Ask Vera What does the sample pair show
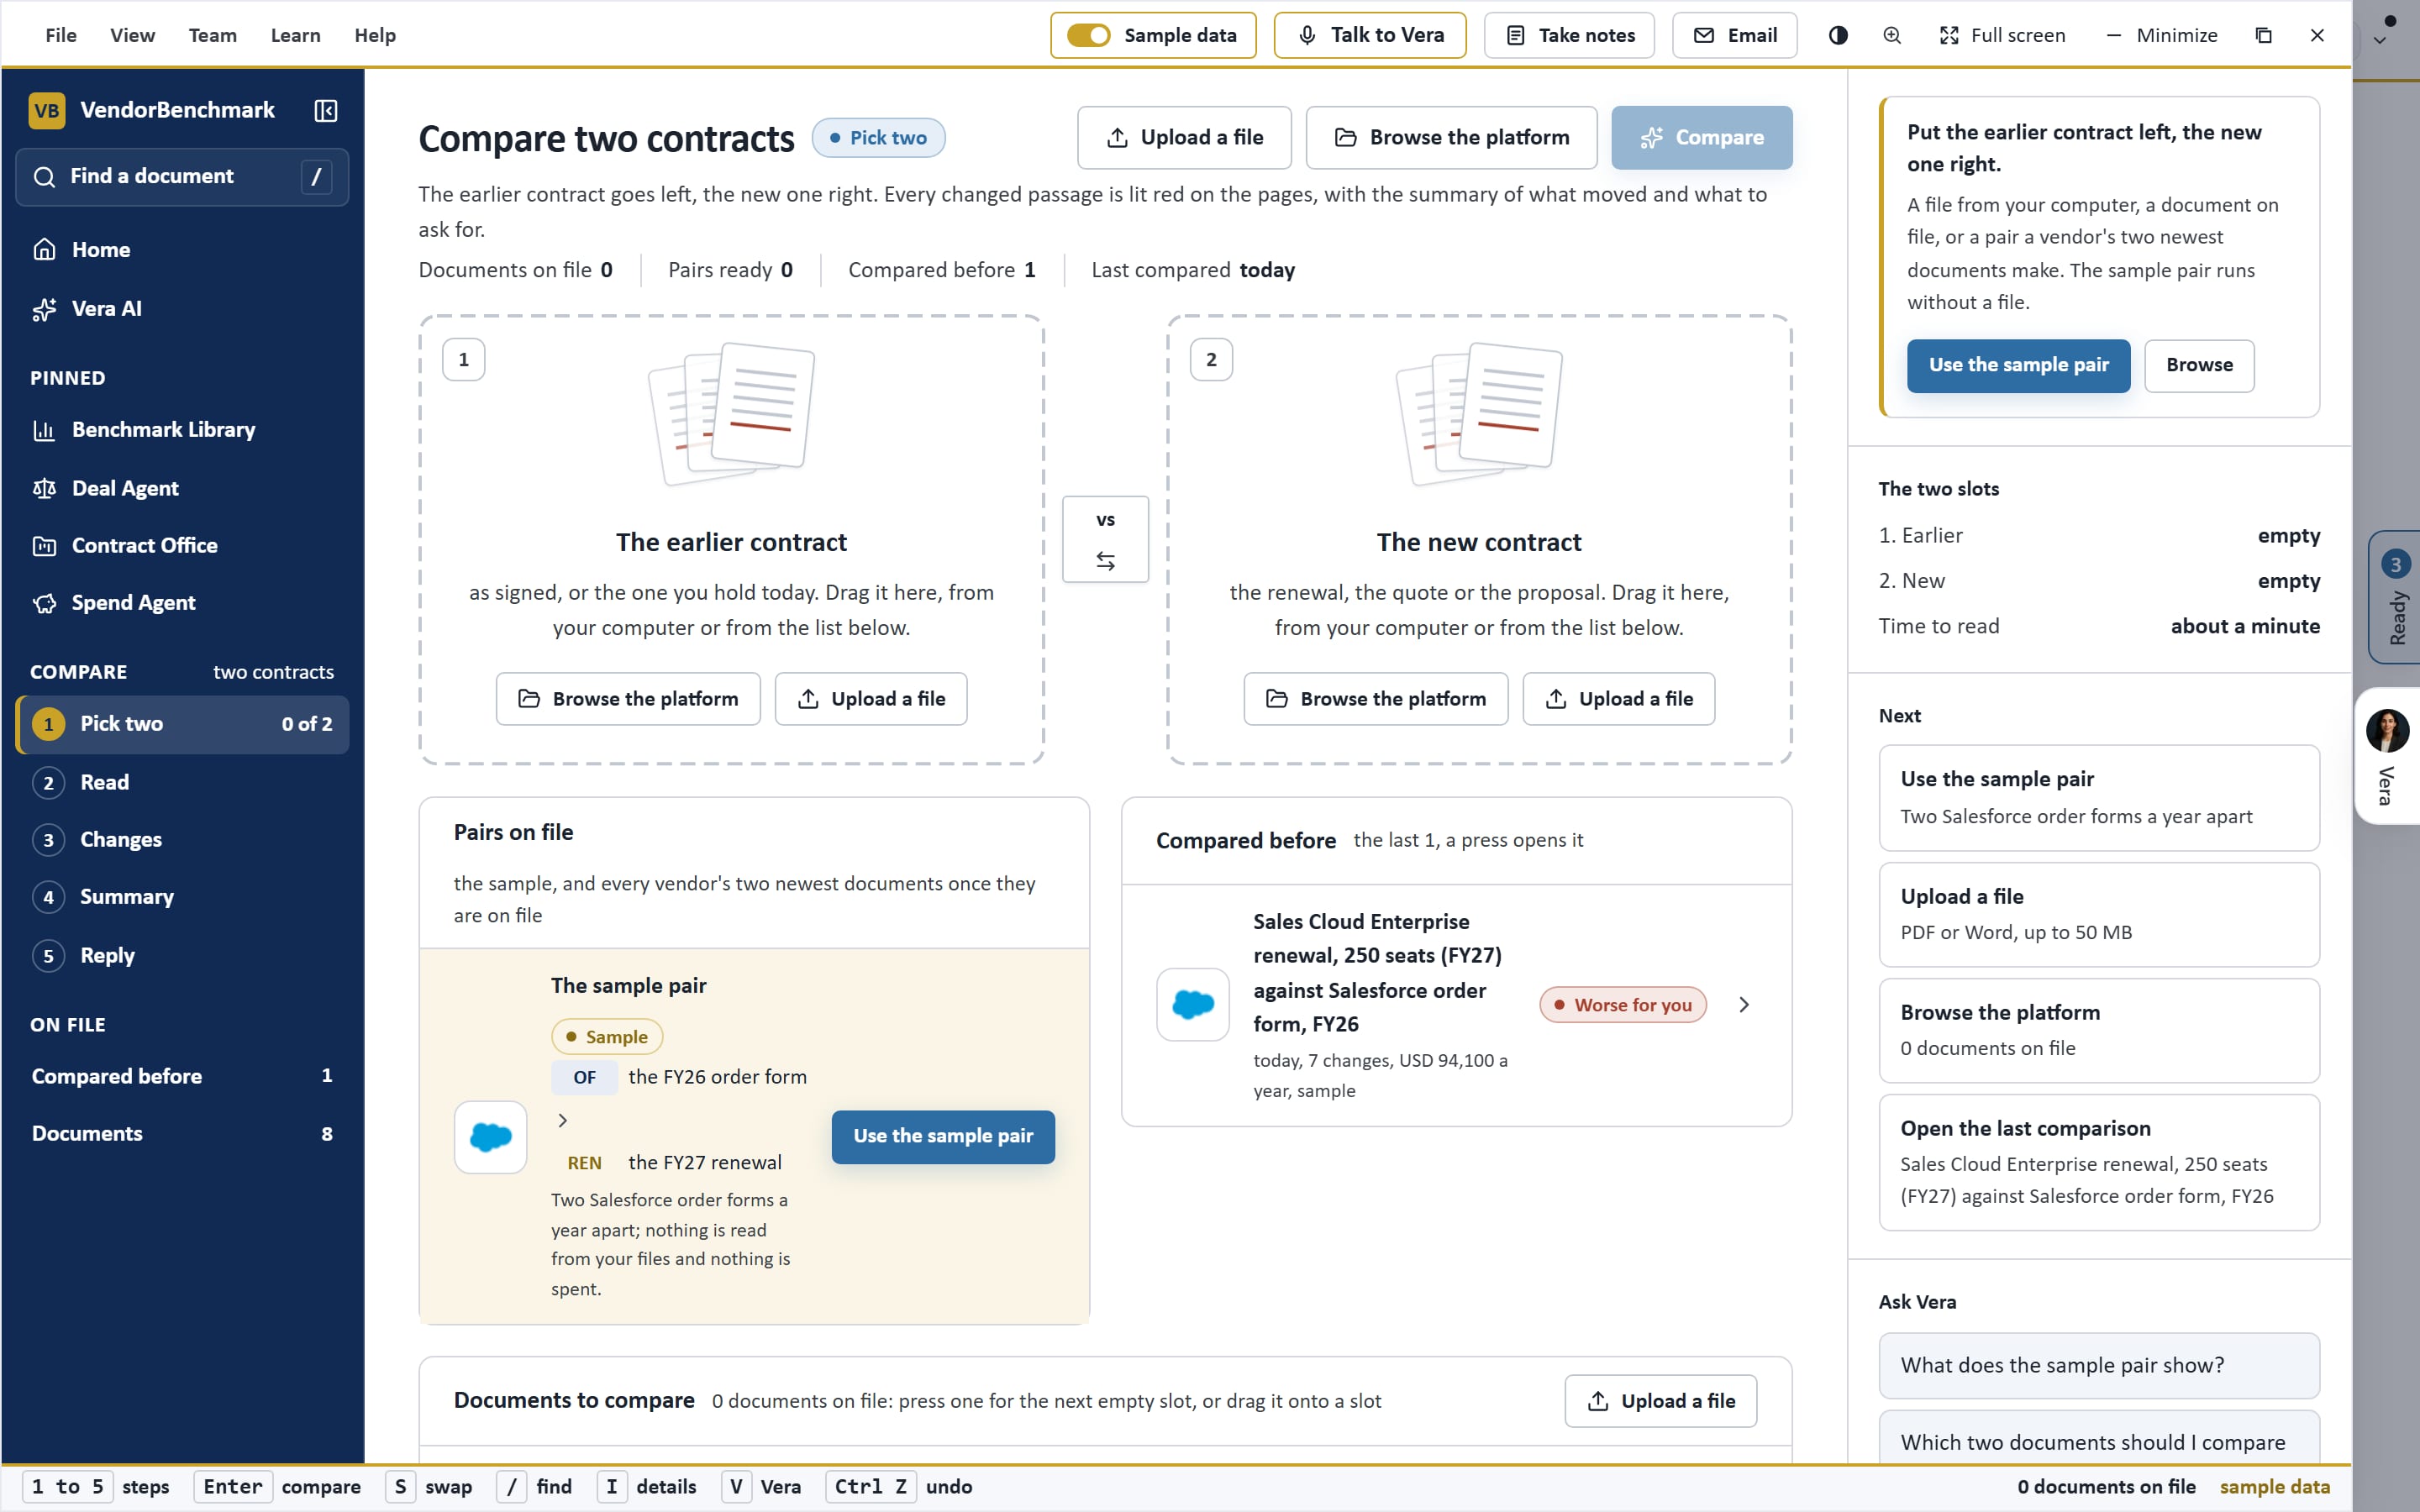The height and width of the screenshot is (1512, 2420). 2098,1365
